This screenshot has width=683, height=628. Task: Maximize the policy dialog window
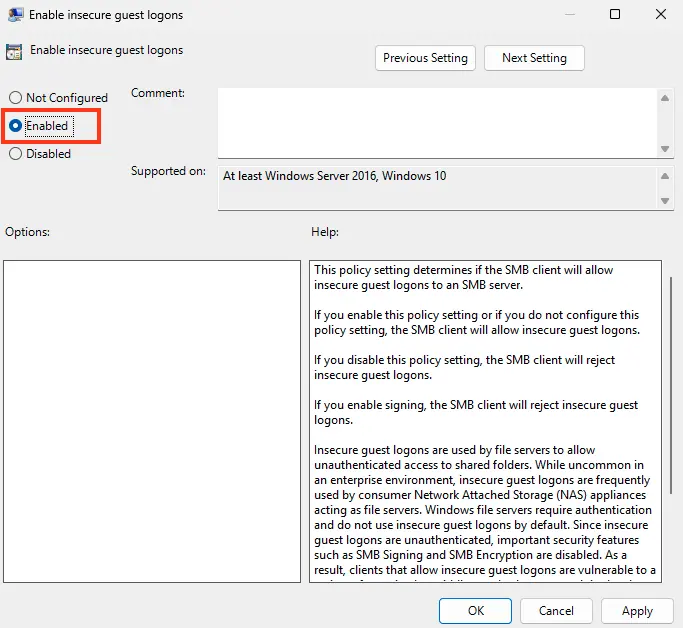615,15
